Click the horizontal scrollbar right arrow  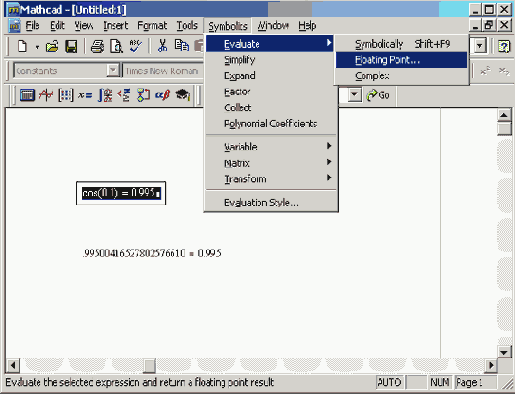pos(491,365)
